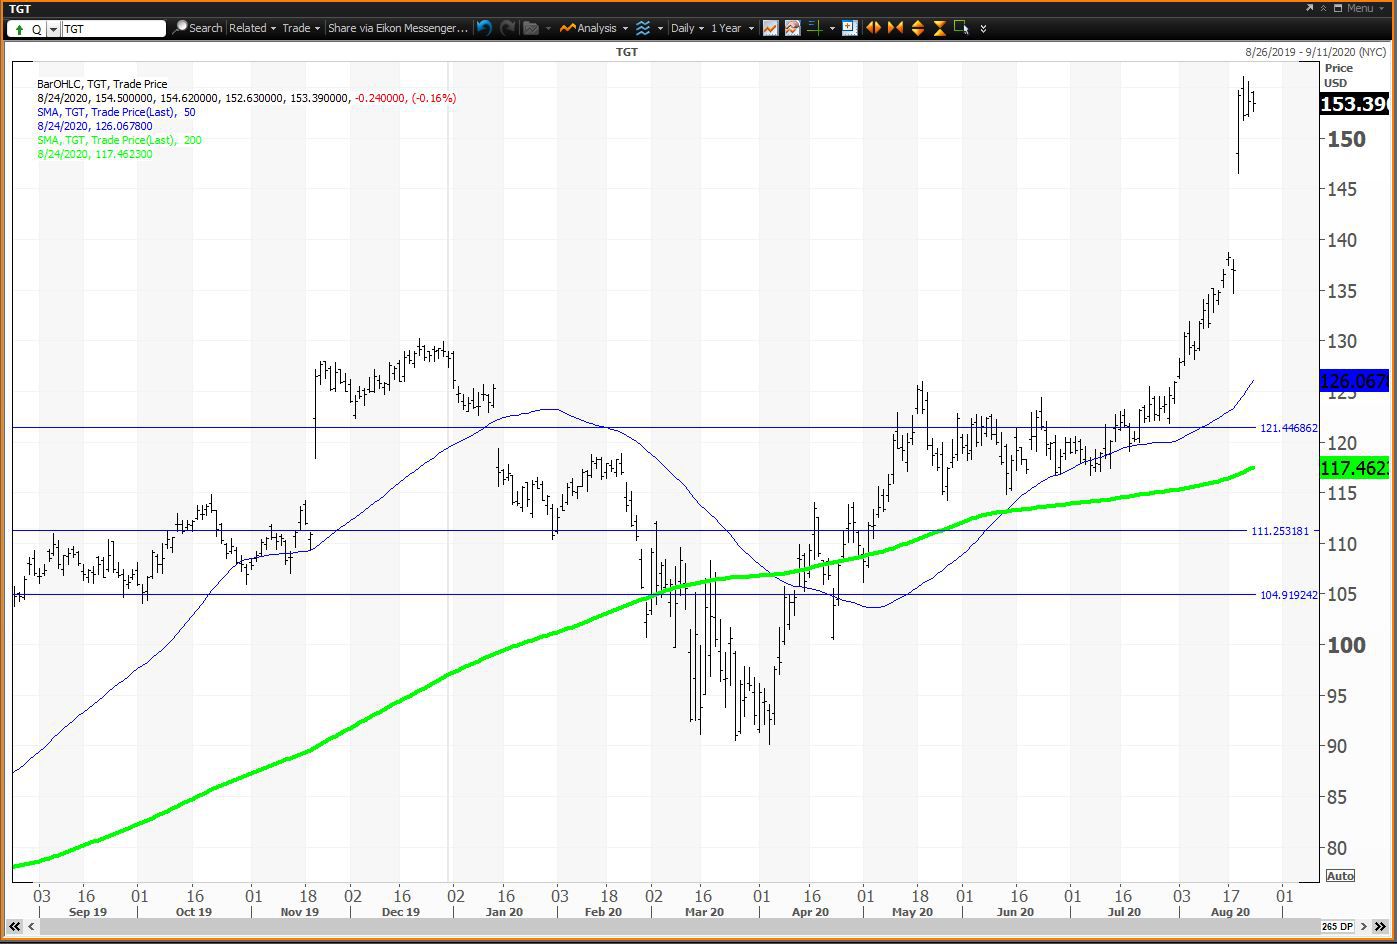Collapse toolbar with double-up chevron icon
The height and width of the screenshot is (944, 1397).
pos(1324,8)
